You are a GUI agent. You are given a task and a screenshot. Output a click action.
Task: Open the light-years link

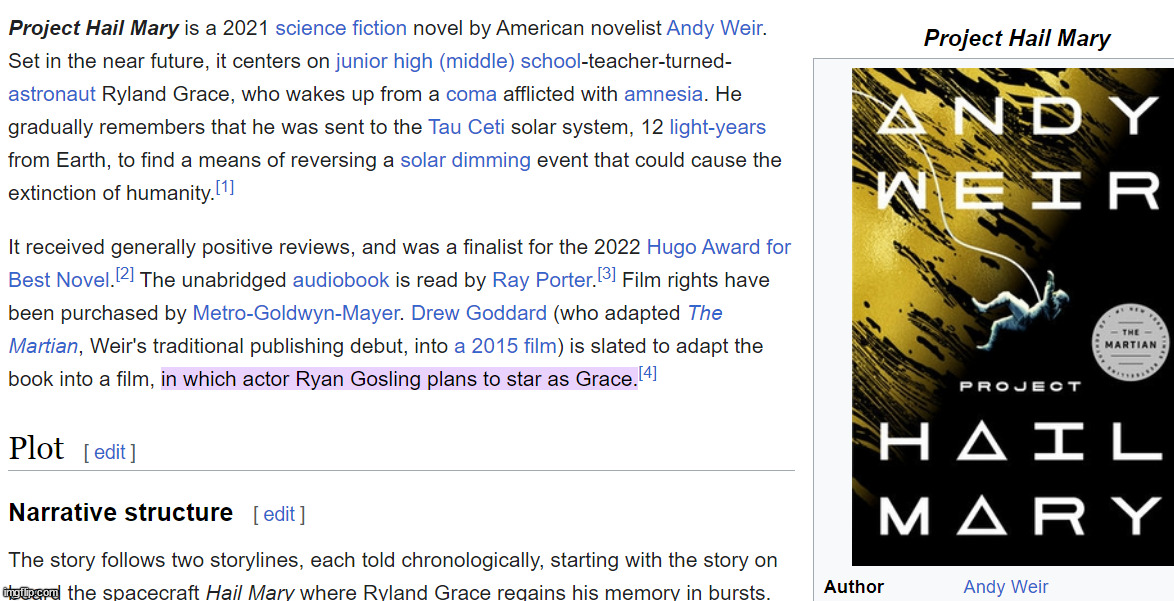[717, 126]
